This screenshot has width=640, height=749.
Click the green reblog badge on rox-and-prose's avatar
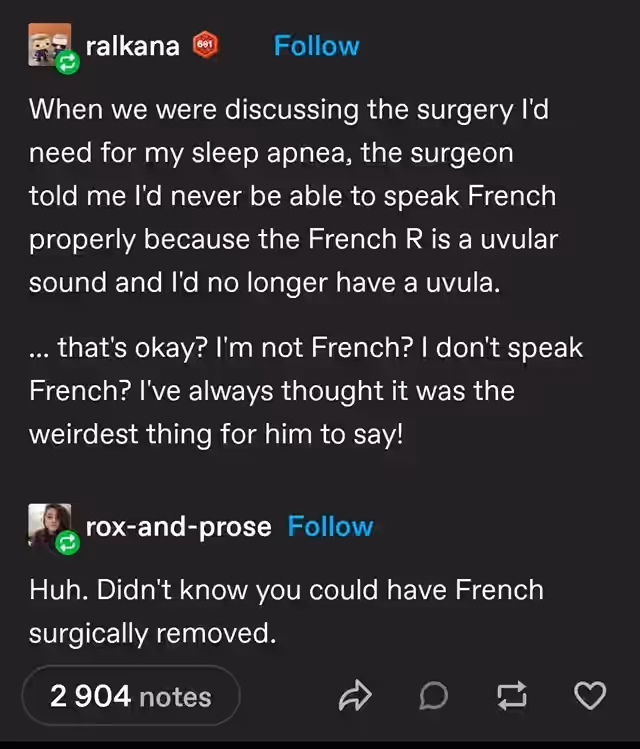pyautogui.click(x=67, y=542)
